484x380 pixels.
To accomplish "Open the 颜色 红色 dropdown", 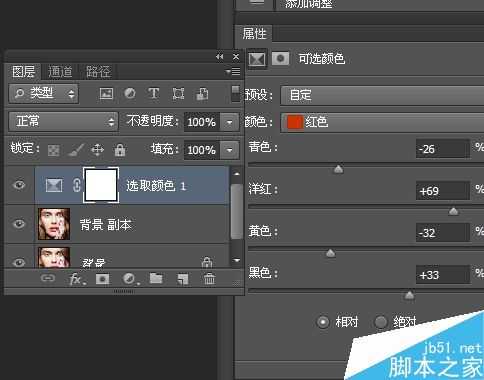I will [382, 122].
